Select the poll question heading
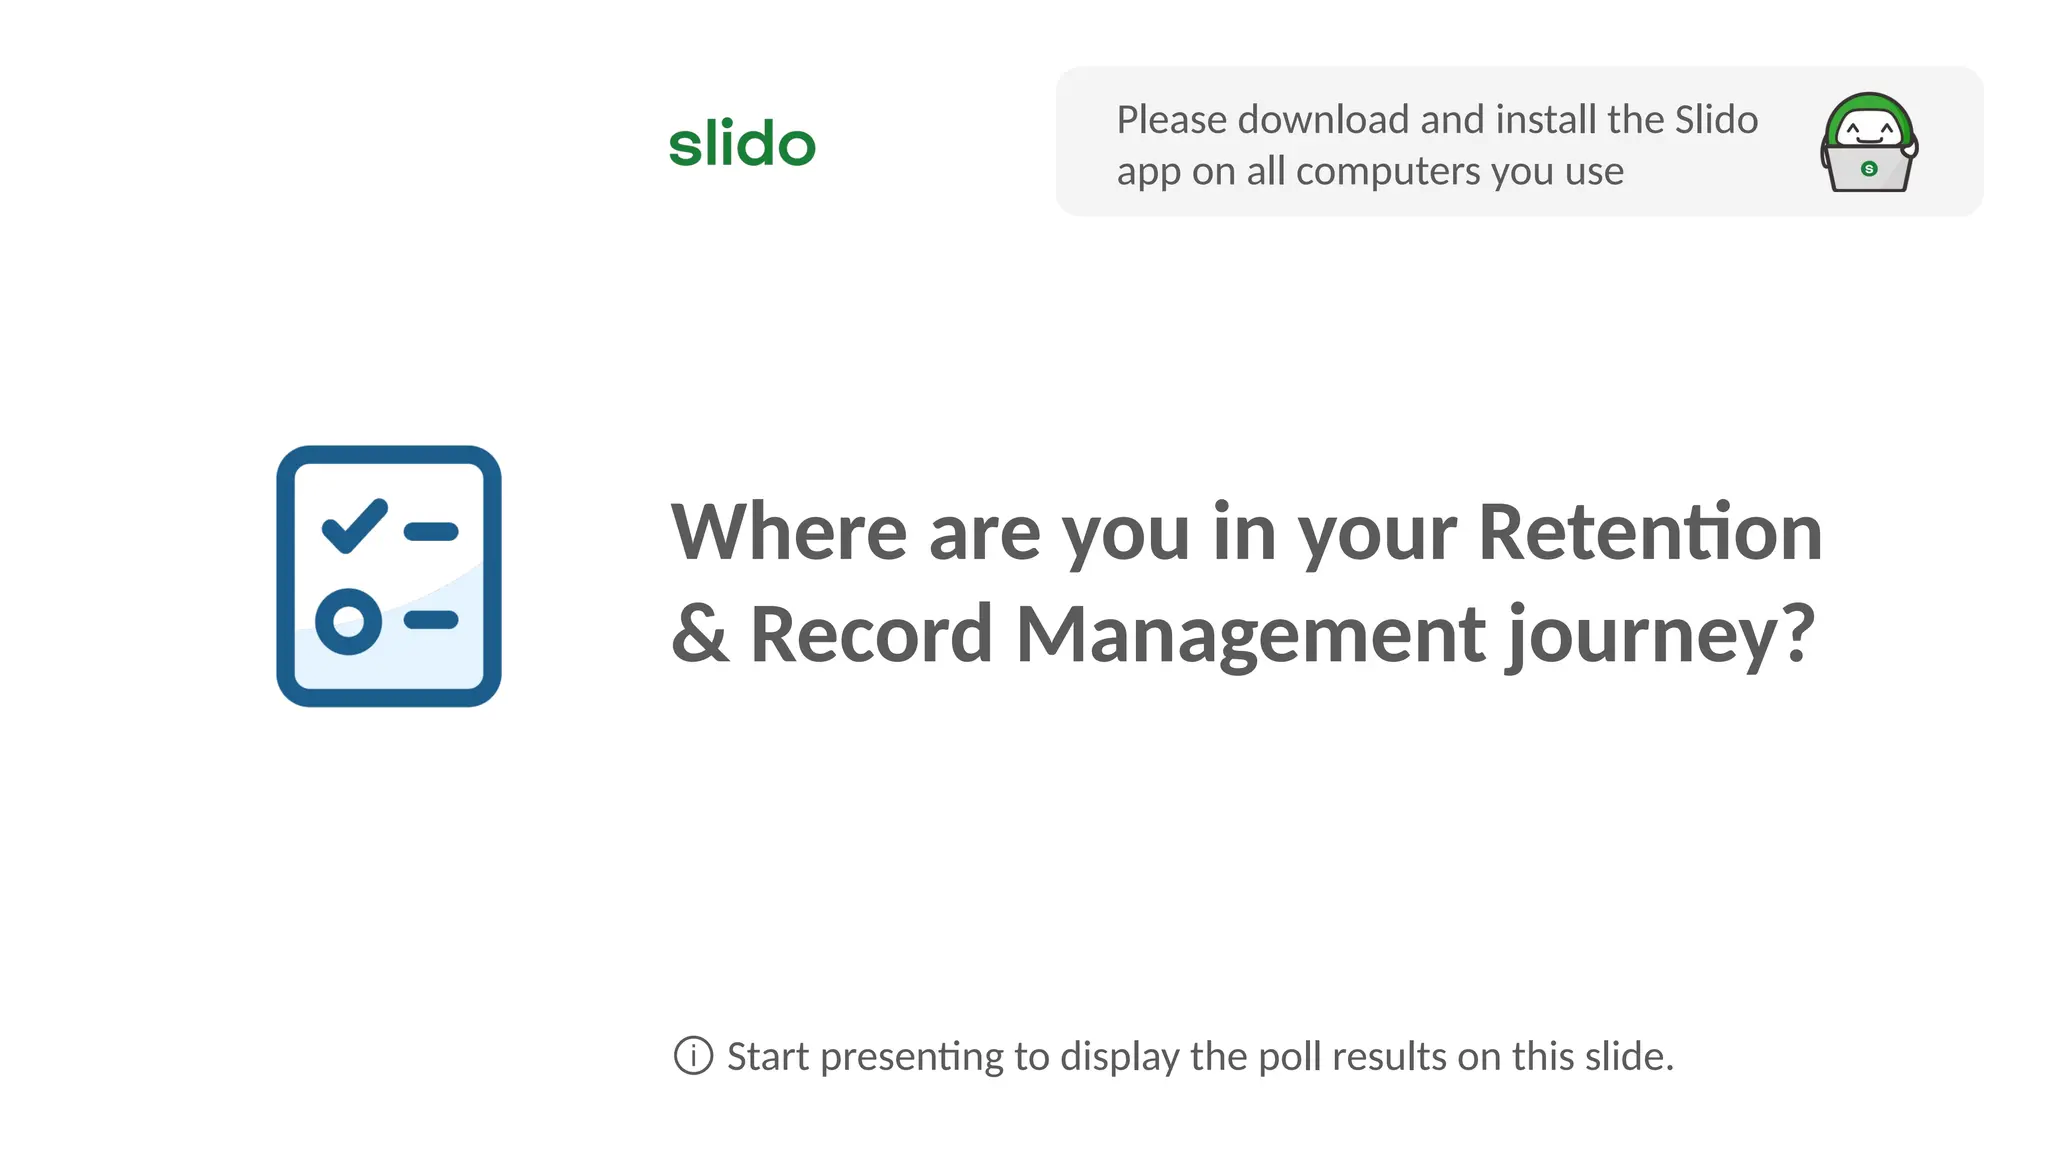This screenshot has height=1152, width=2048. (x=1246, y=582)
